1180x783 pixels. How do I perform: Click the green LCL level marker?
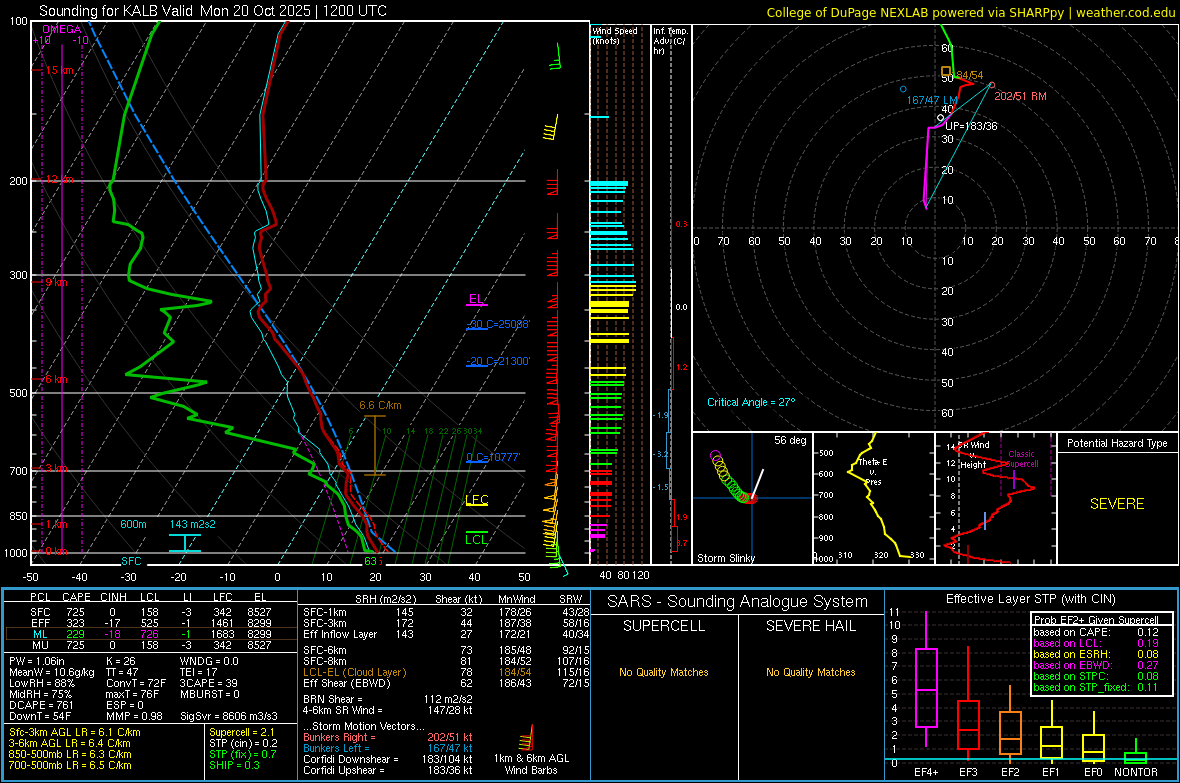pos(477,539)
